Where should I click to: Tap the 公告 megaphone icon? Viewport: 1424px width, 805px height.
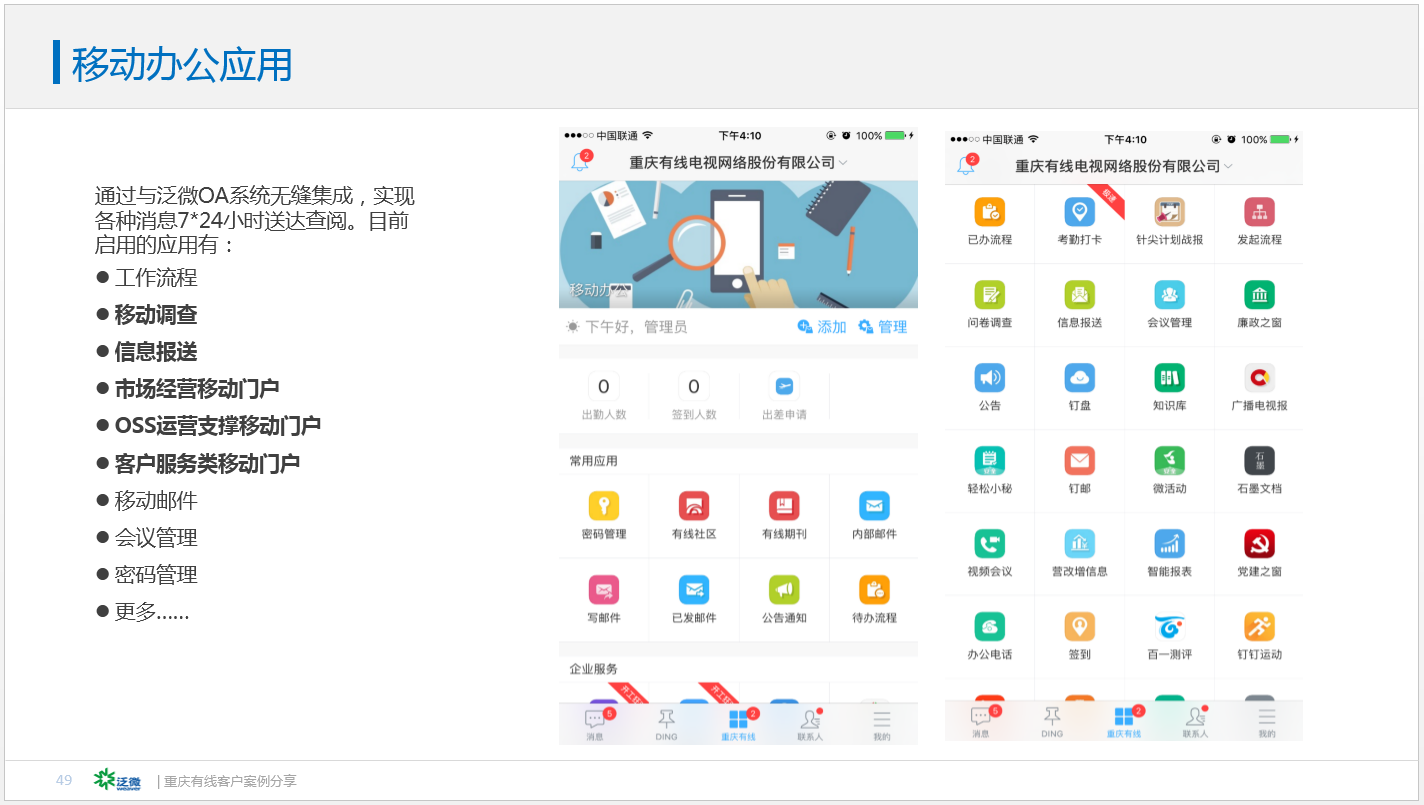click(x=989, y=378)
